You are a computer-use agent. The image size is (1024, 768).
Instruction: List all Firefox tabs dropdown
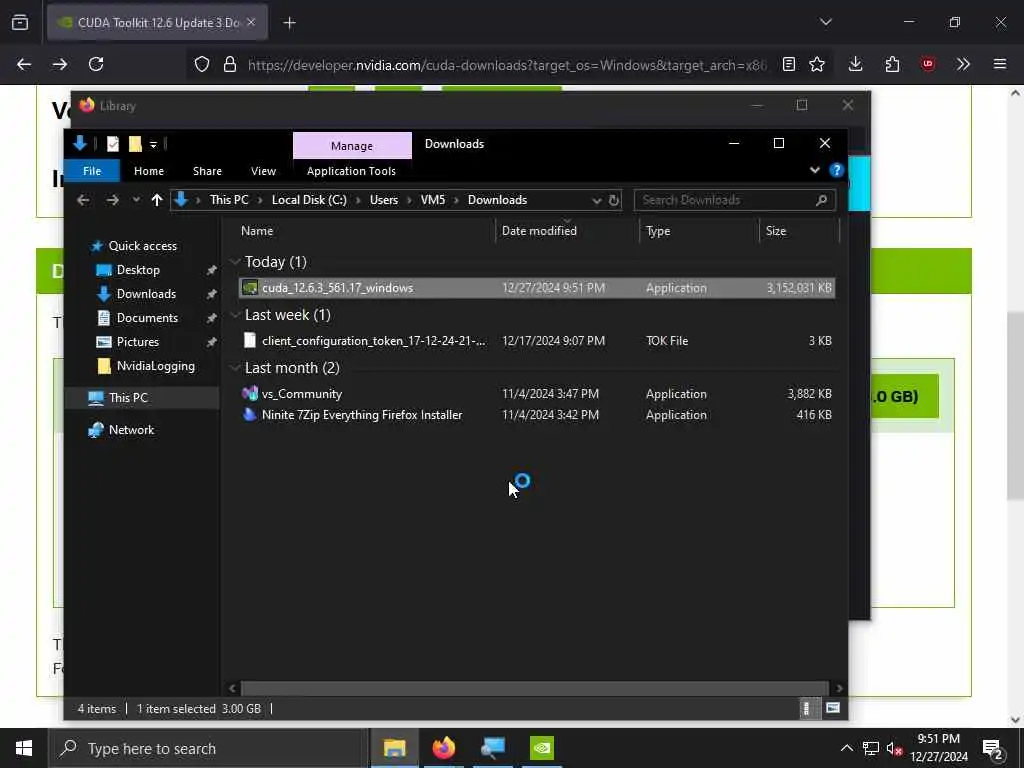pyautogui.click(x=825, y=22)
